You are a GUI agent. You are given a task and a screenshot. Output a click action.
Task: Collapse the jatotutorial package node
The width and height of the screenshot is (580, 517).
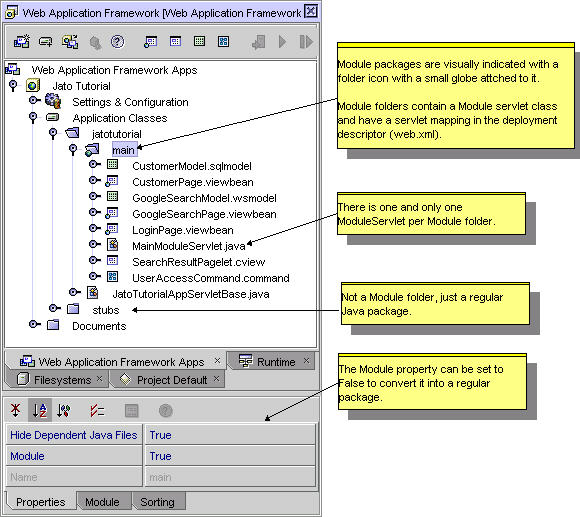point(53,134)
